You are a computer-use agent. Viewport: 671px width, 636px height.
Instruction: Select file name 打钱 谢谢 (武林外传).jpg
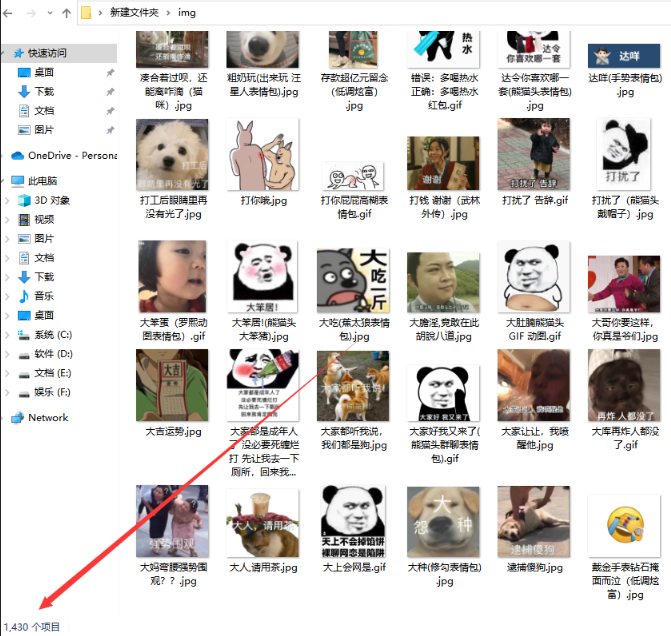445,207
